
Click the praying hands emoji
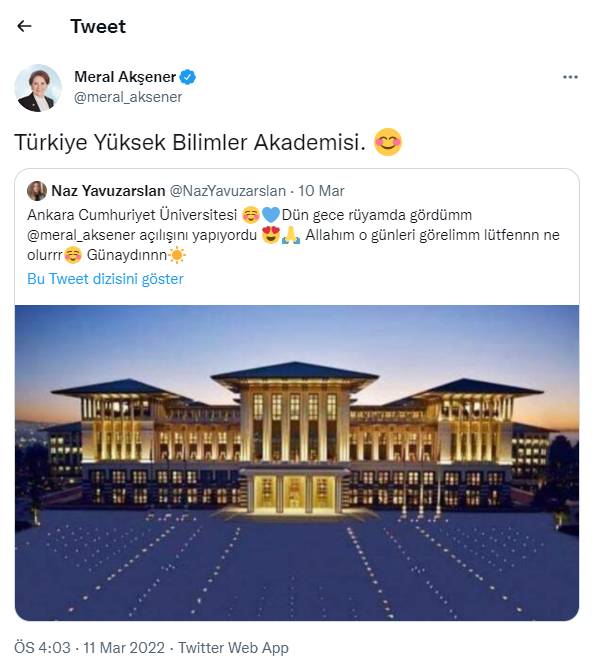pos(291,235)
